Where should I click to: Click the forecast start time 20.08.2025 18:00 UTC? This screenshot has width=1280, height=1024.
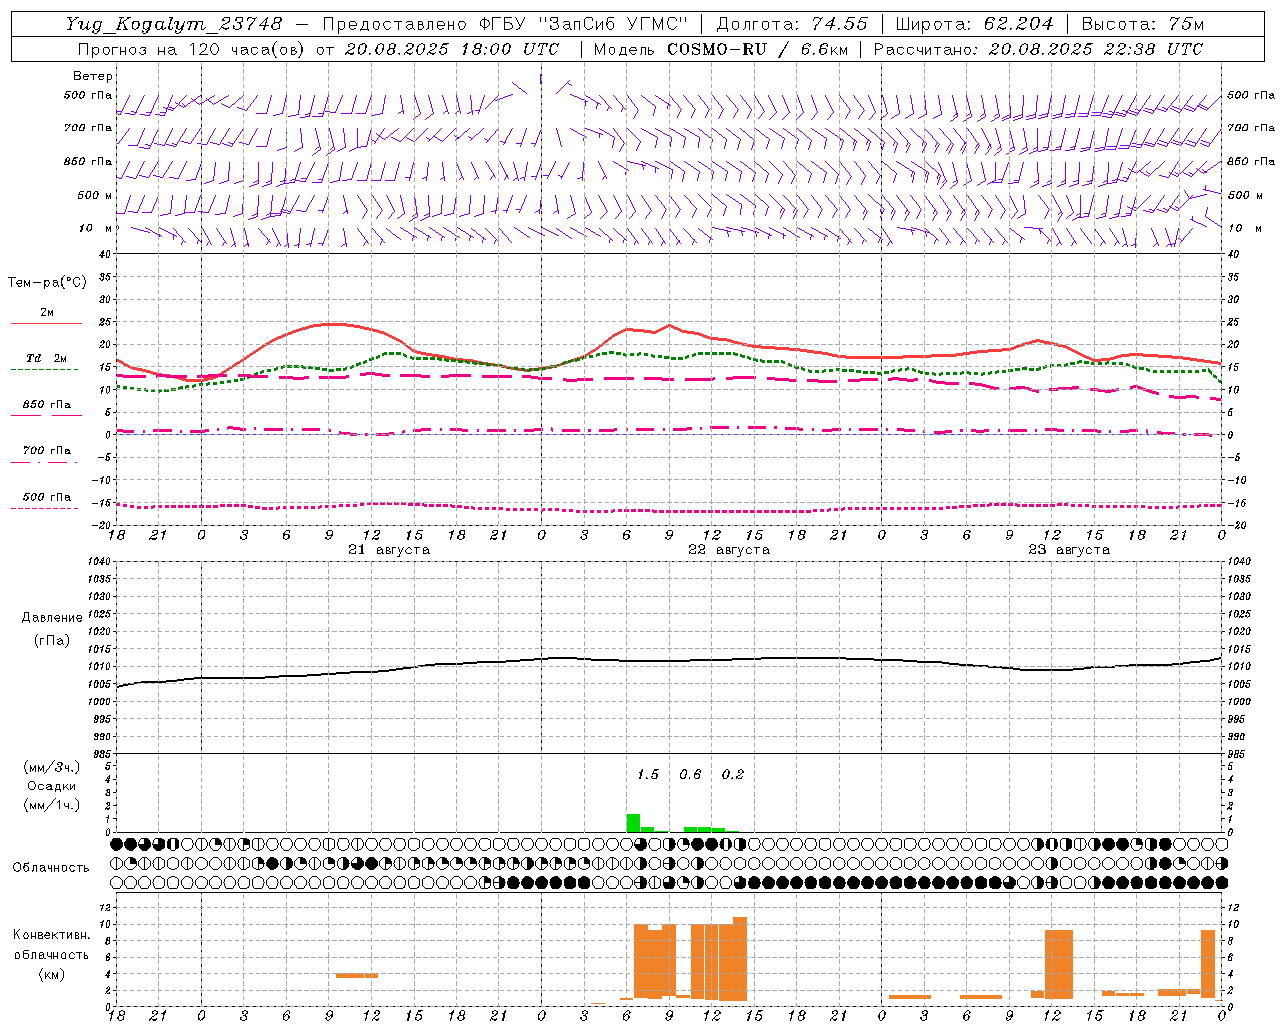pyautogui.click(x=452, y=49)
